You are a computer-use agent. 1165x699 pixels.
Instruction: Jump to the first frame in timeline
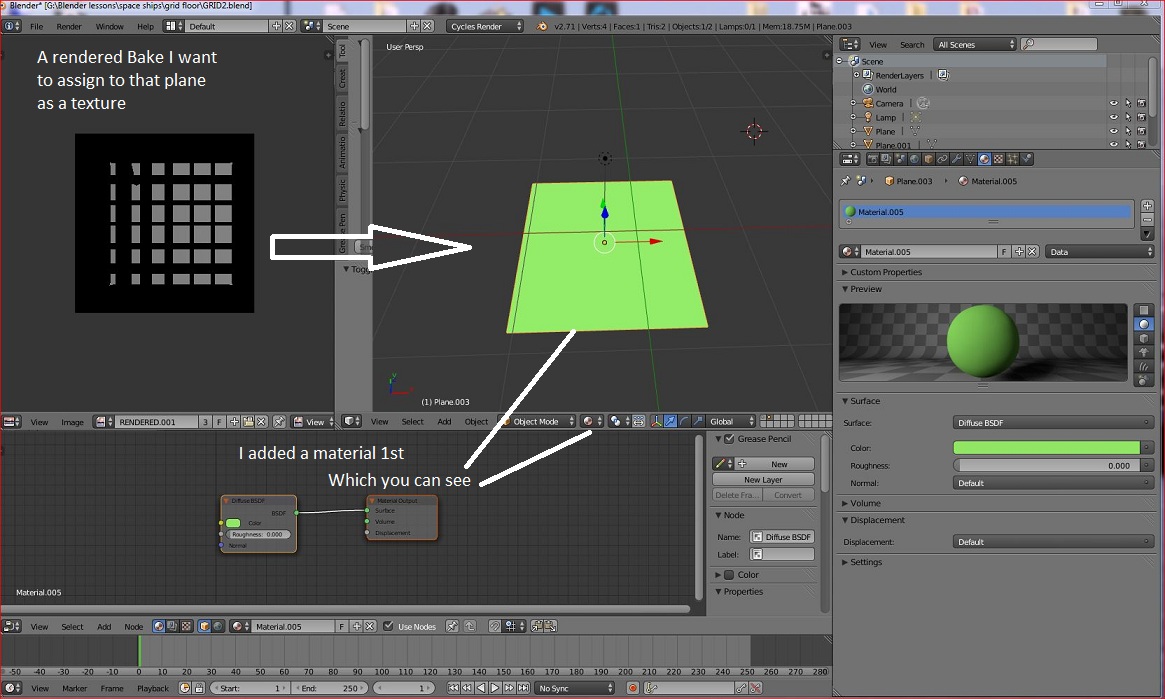pyautogui.click(x=452, y=688)
